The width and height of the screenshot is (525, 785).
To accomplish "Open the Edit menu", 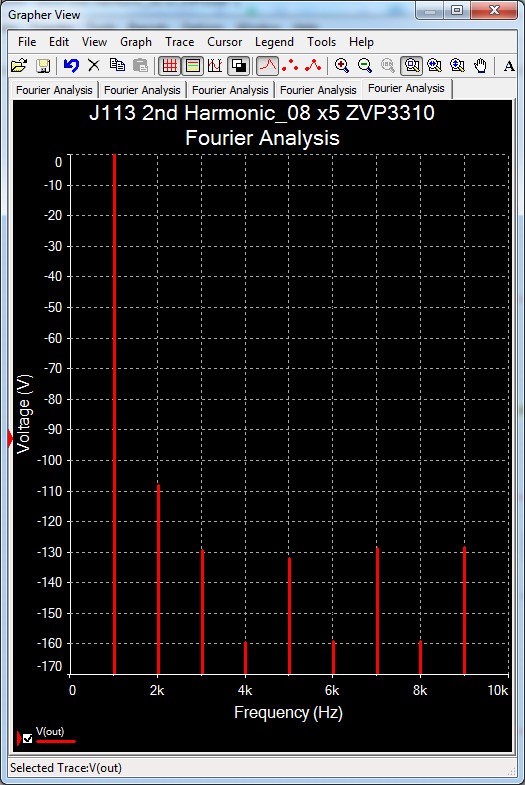I will tap(59, 42).
